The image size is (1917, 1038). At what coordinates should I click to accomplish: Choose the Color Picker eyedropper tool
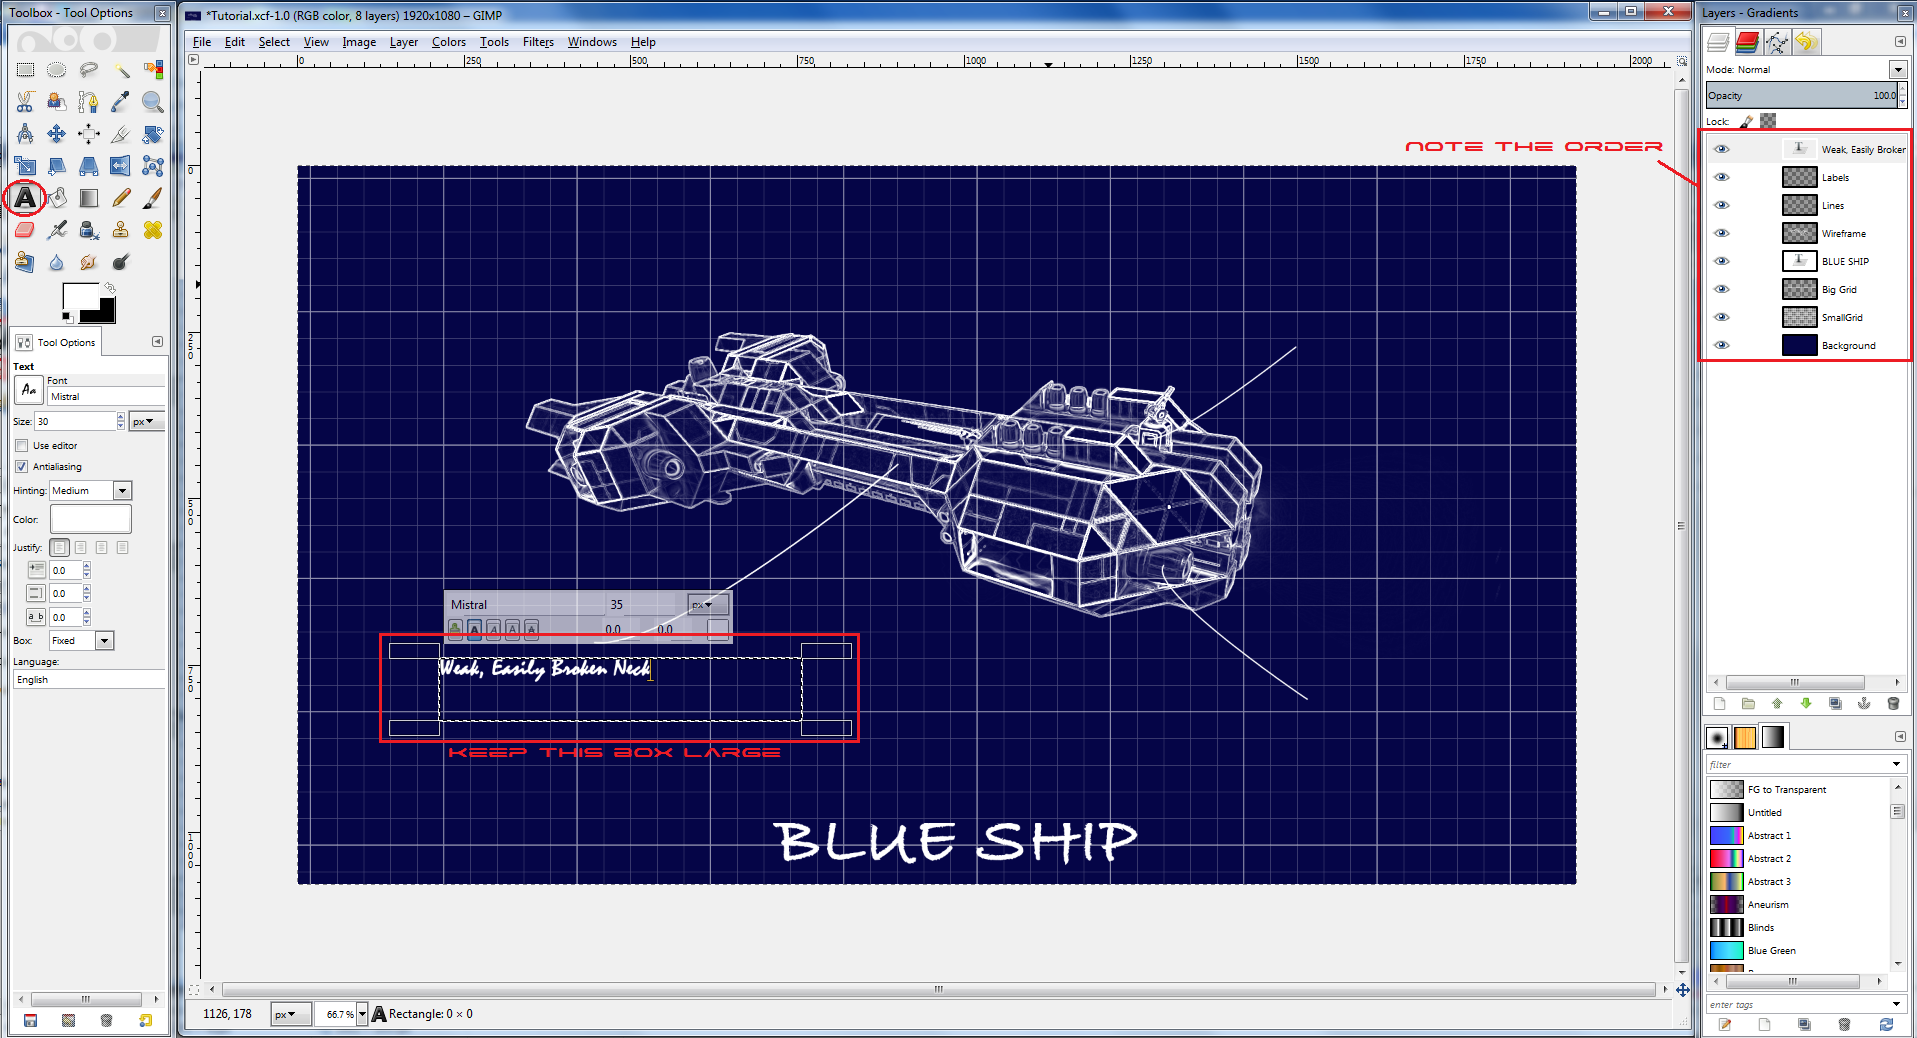tap(121, 102)
